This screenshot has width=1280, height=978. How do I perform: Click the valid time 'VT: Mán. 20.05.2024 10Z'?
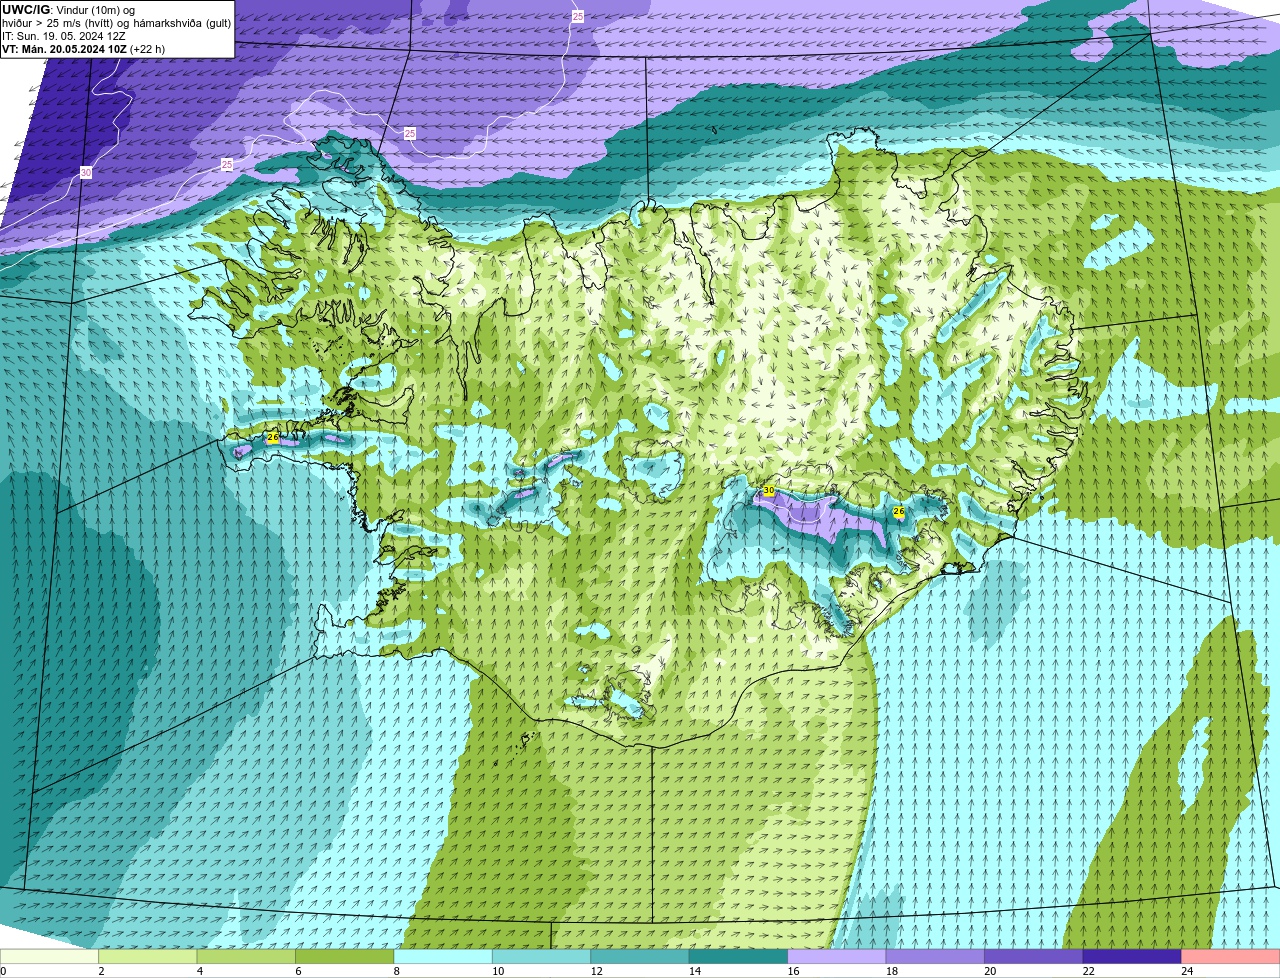point(64,48)
